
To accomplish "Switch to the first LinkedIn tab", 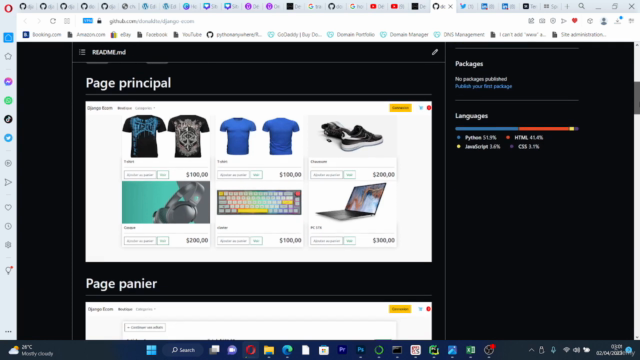I will point(487,7).
